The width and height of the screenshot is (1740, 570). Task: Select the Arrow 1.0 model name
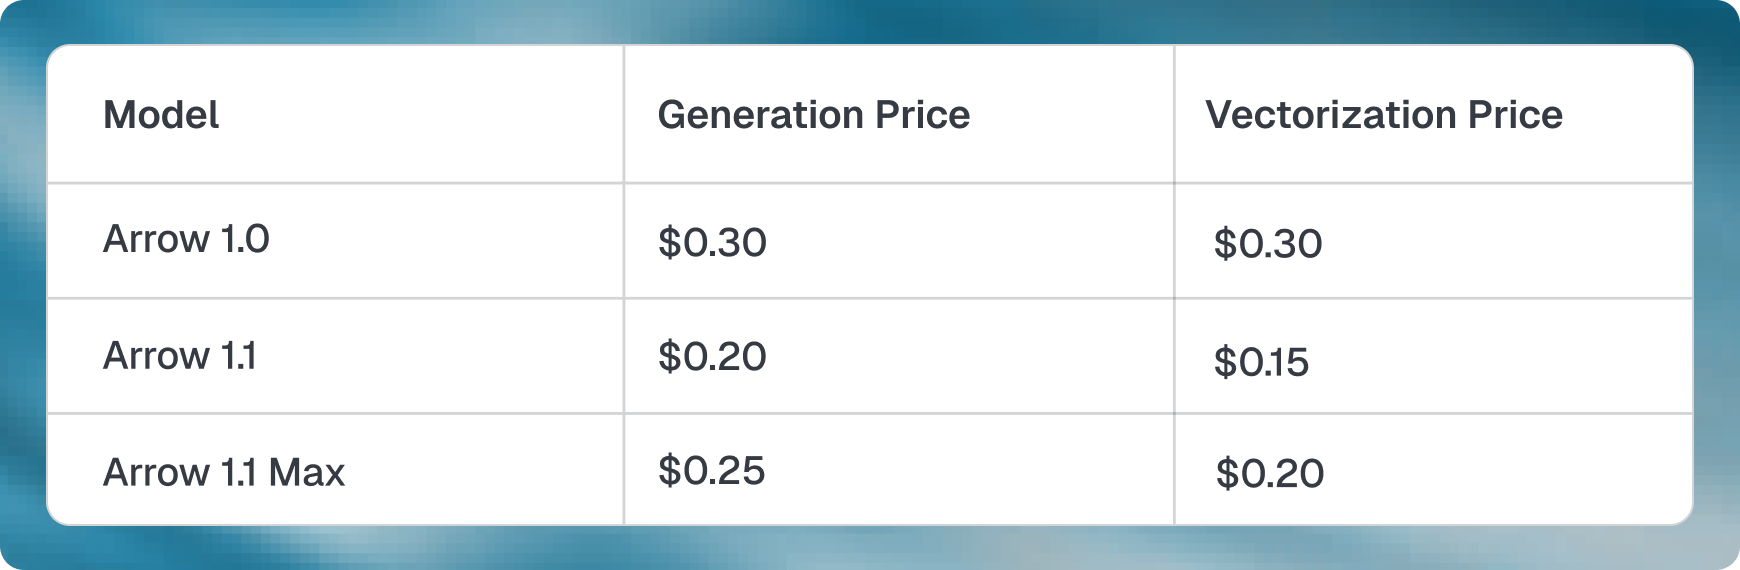click(x=186, y=240)
